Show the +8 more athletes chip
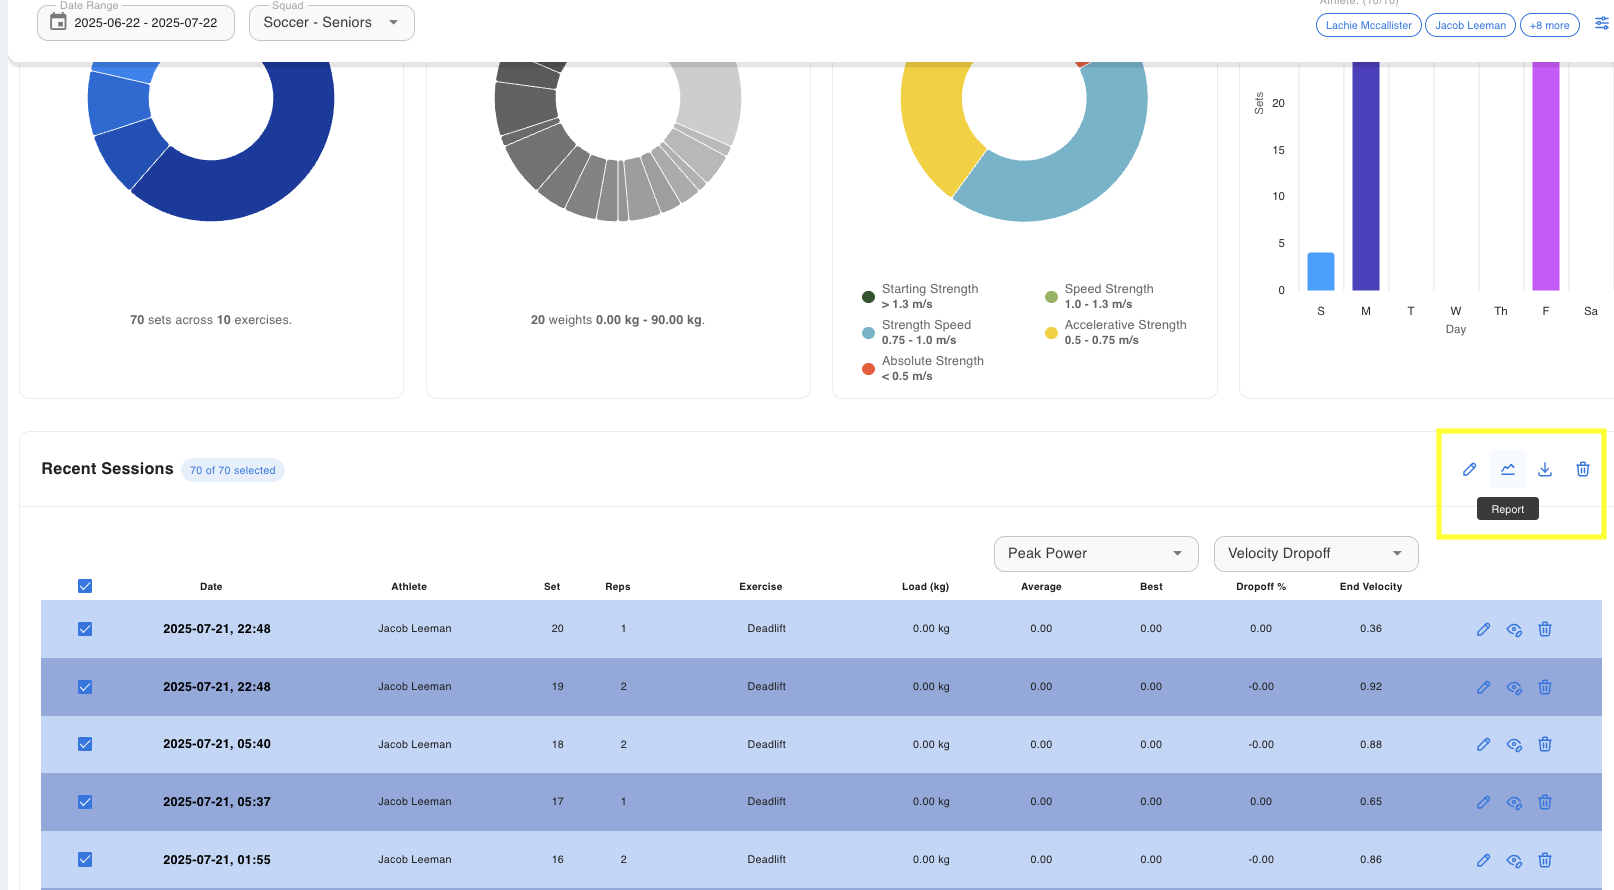The image size is (1614, 890). (1549, 25)
